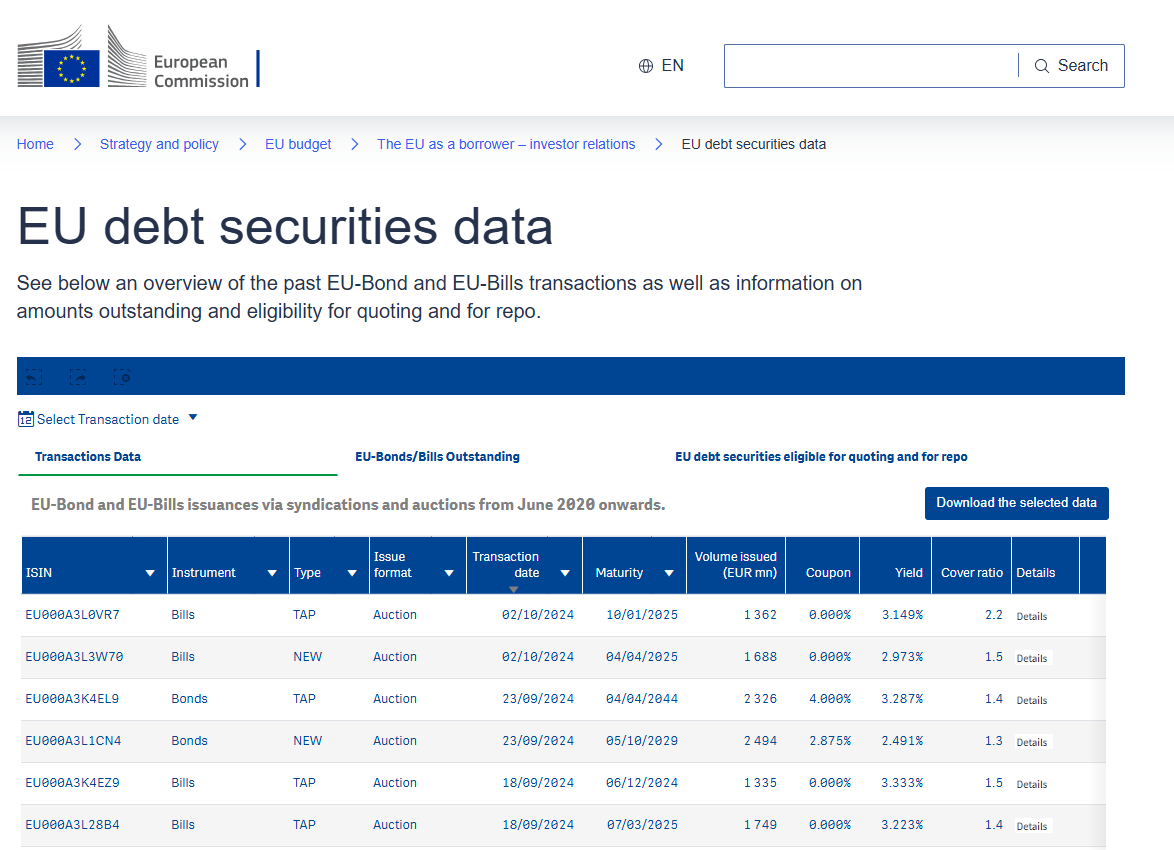Open the Type column filter arrow

pyautogui.click(x=352, y=573)
